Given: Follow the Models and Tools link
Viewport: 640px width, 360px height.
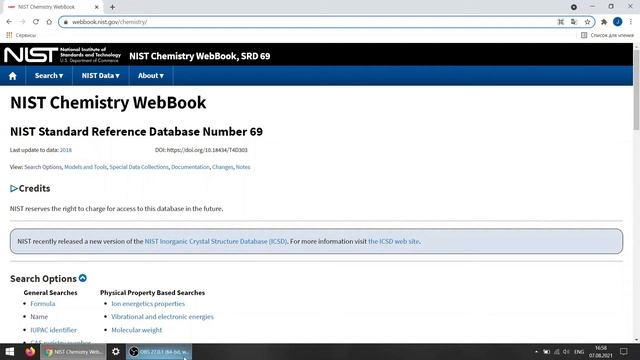Looking at the screenshot, I should tap(85, 167).
